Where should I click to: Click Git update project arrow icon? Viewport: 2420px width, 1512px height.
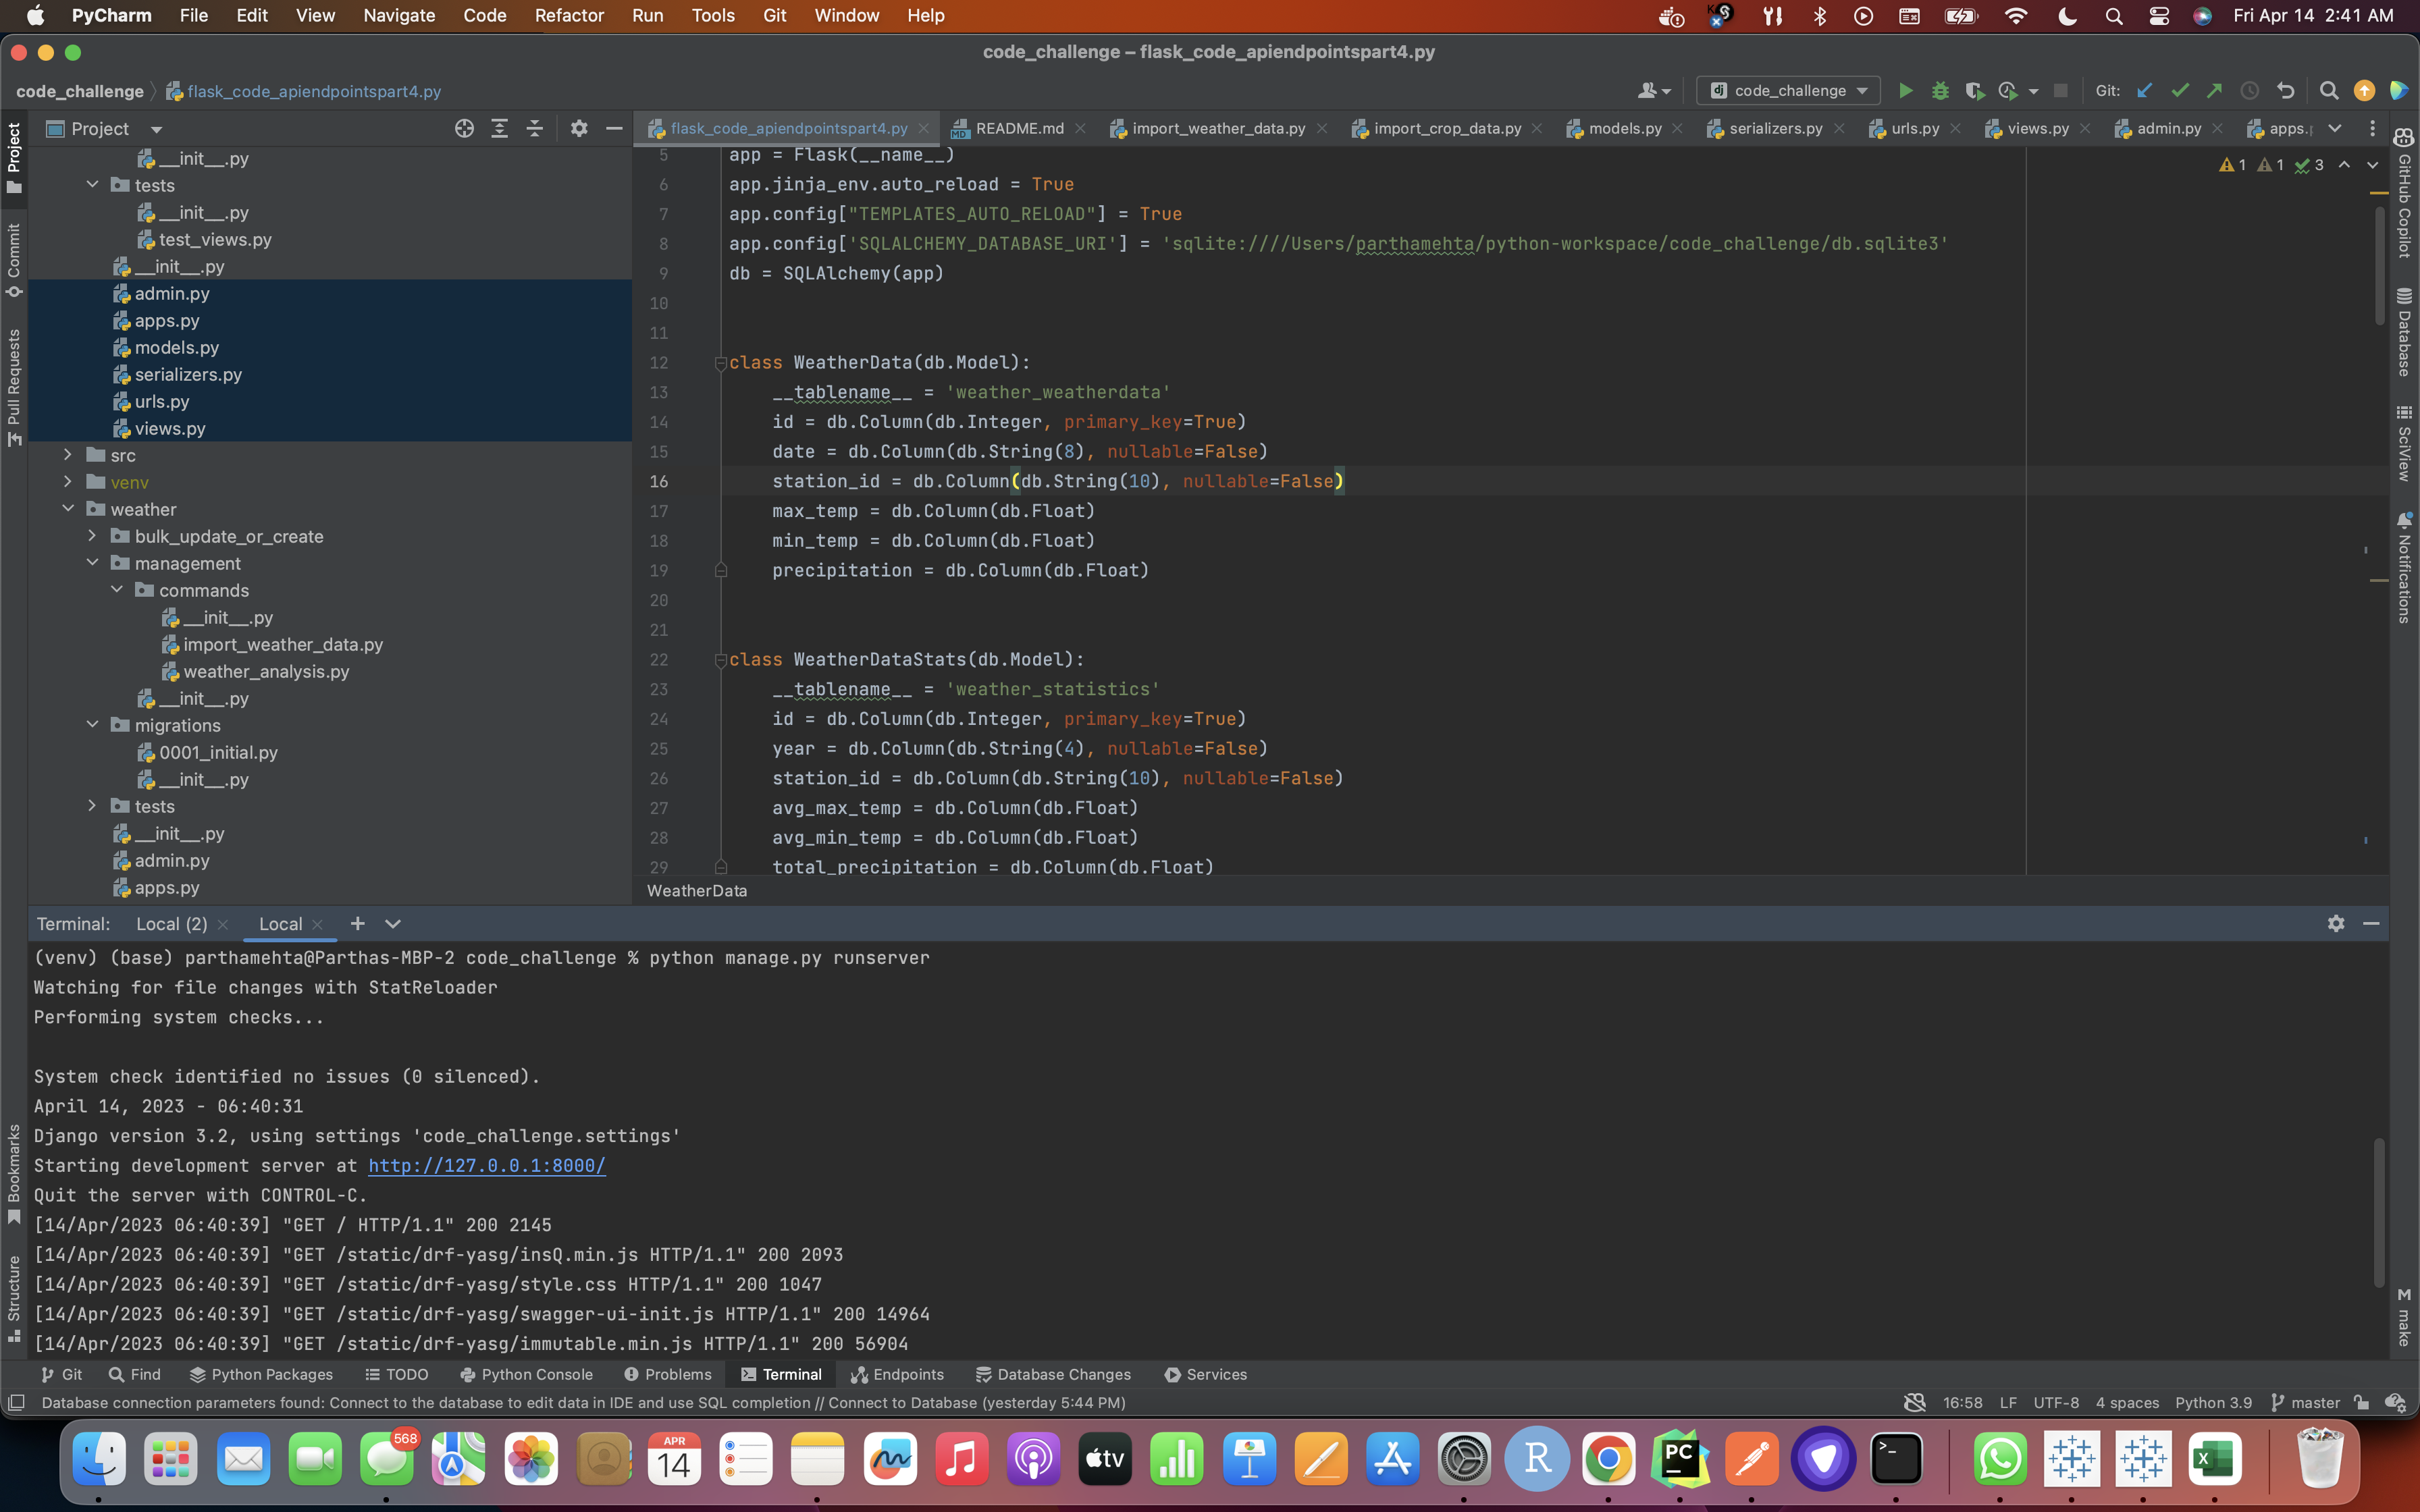[2144, 91]
